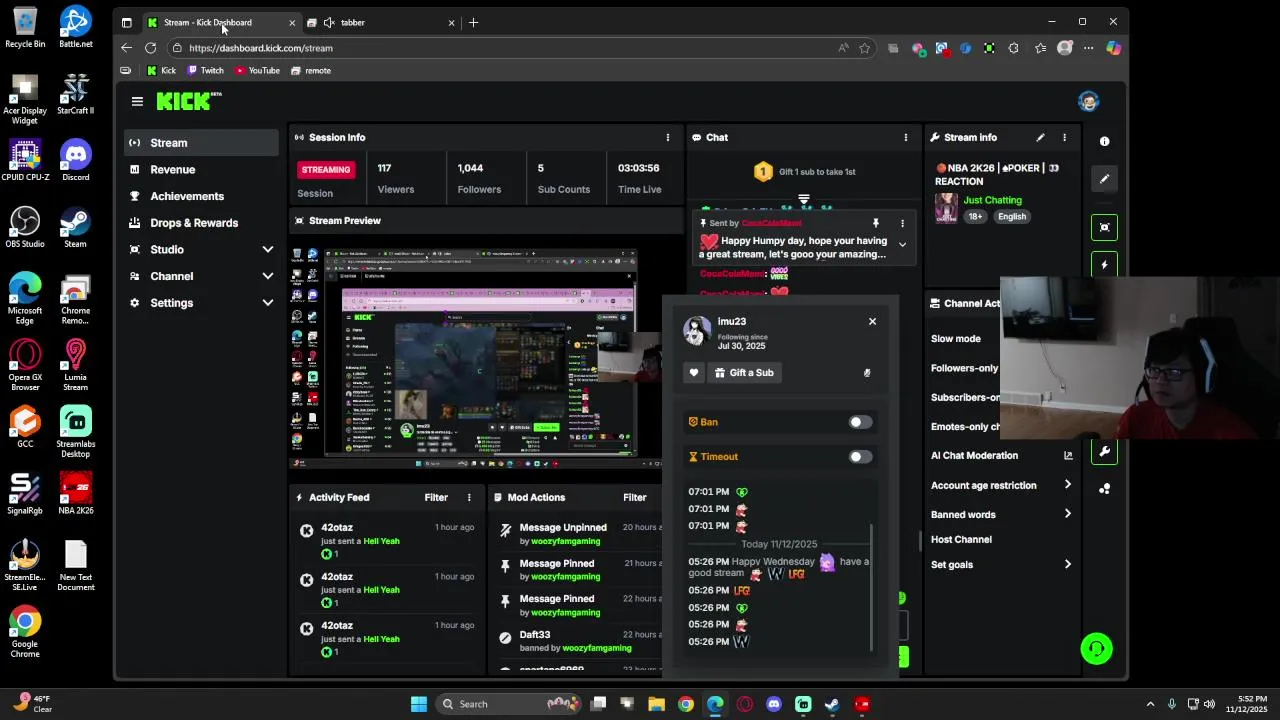This screenshot has width=1280, height=720.
Task: Open Session Info three-dot menu
Action: pos(668,137)
